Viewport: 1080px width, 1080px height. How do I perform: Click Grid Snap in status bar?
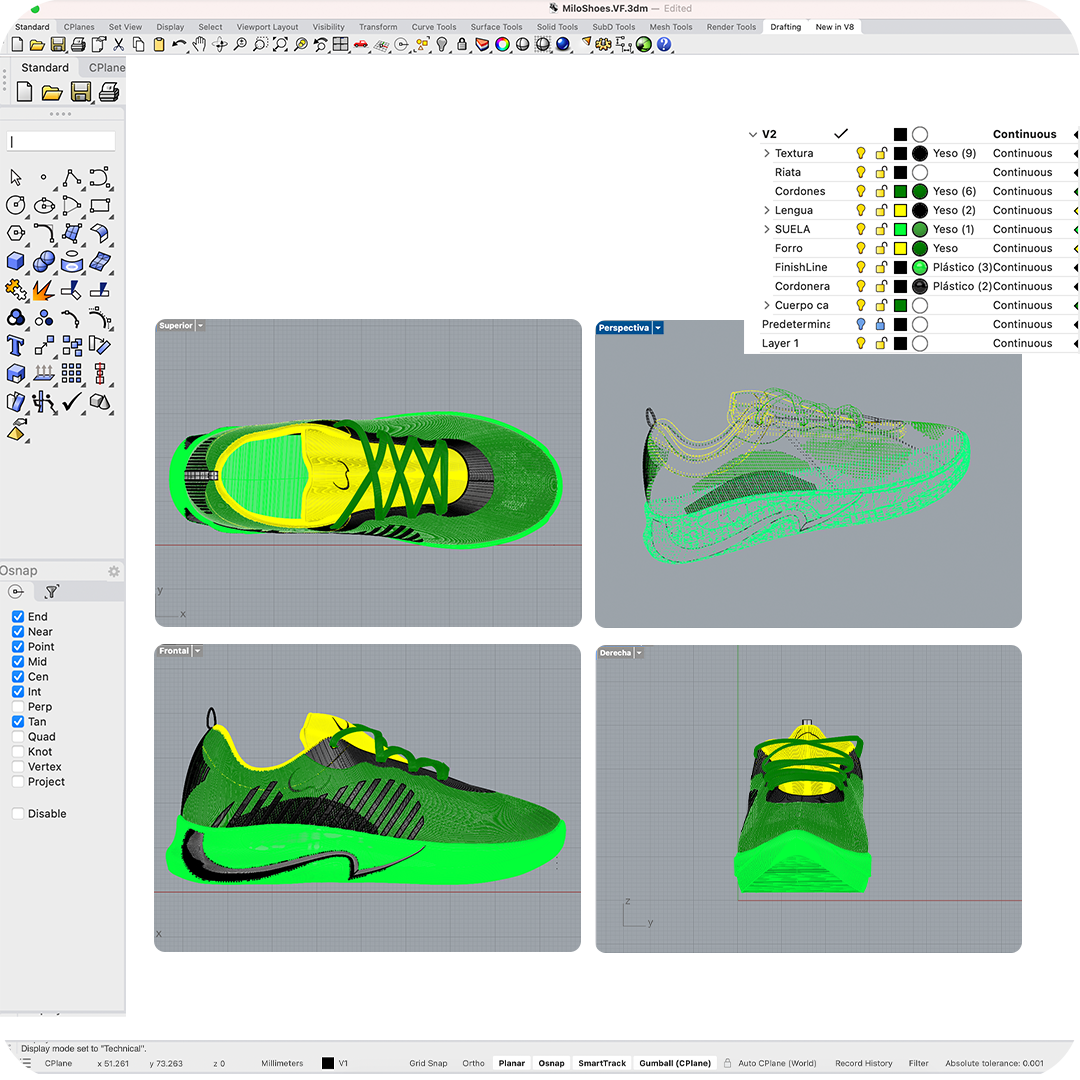pos(428,1063)
